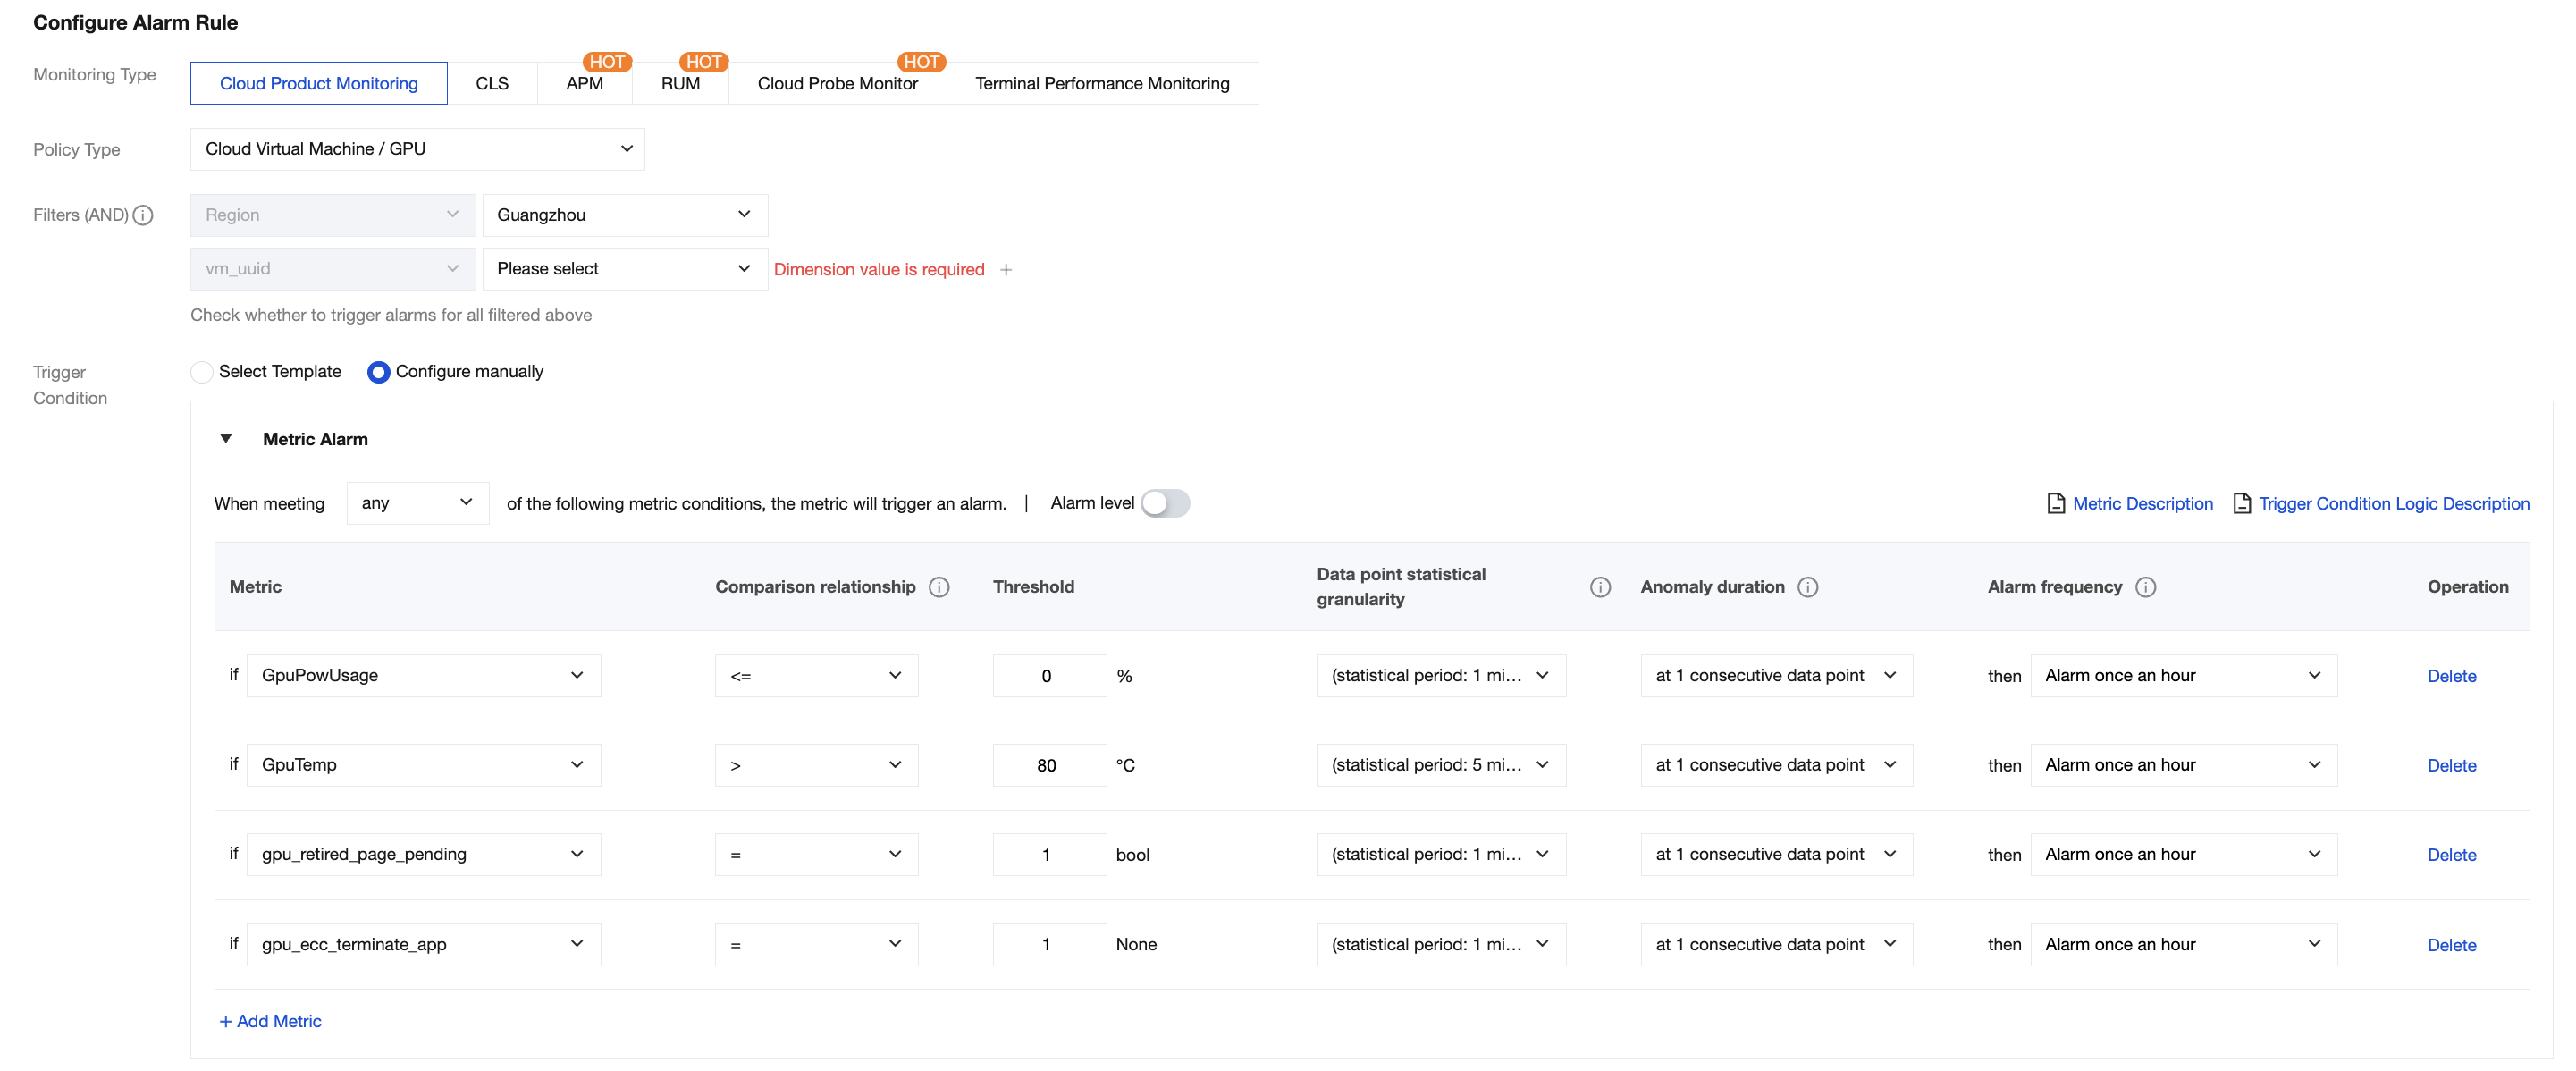Image resolution: width=2576 pixels, height=1071 pixels.
Task: Open the Policy Type dropdown
Action: tap(417, 149)
